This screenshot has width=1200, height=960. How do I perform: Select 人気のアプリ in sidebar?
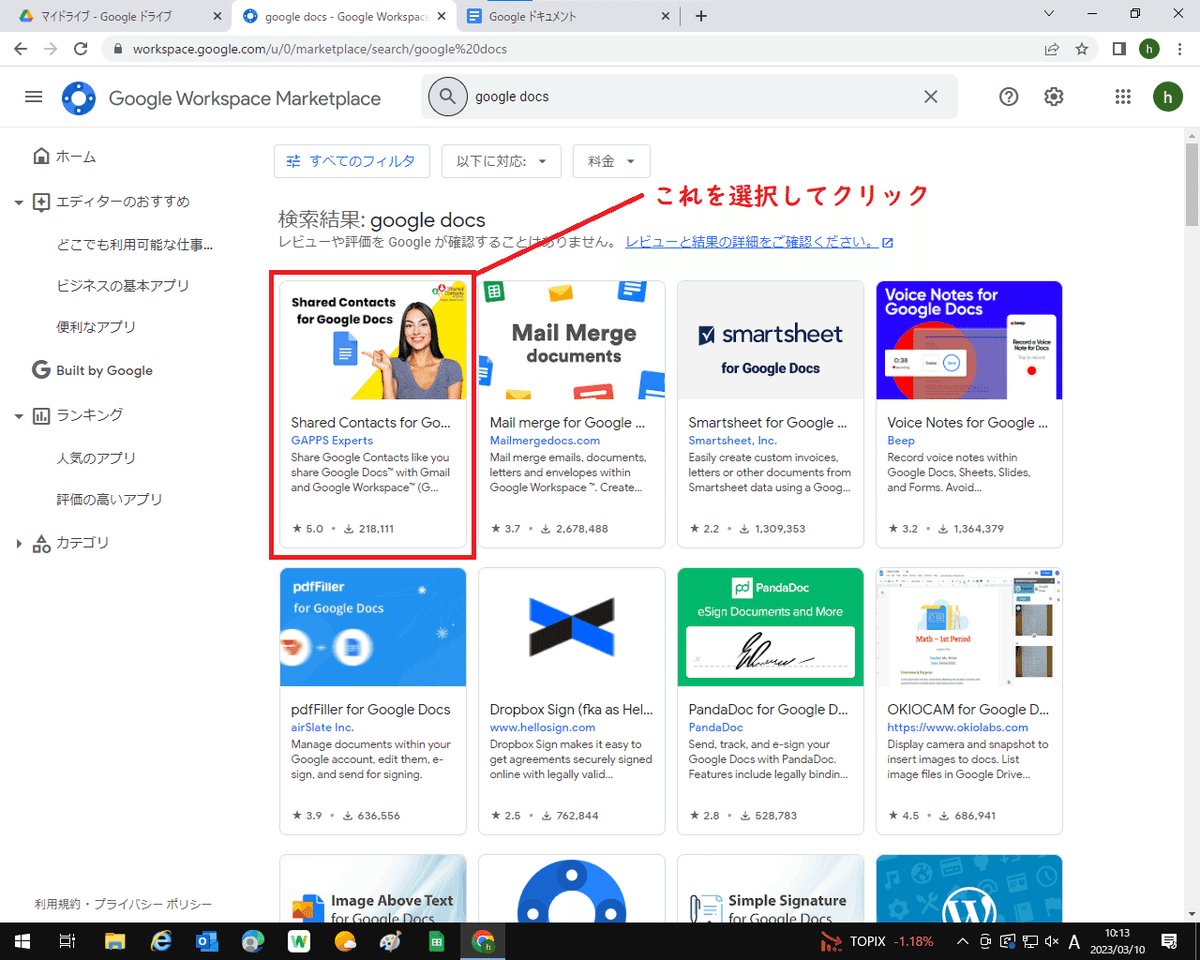[x=96, y=458]
